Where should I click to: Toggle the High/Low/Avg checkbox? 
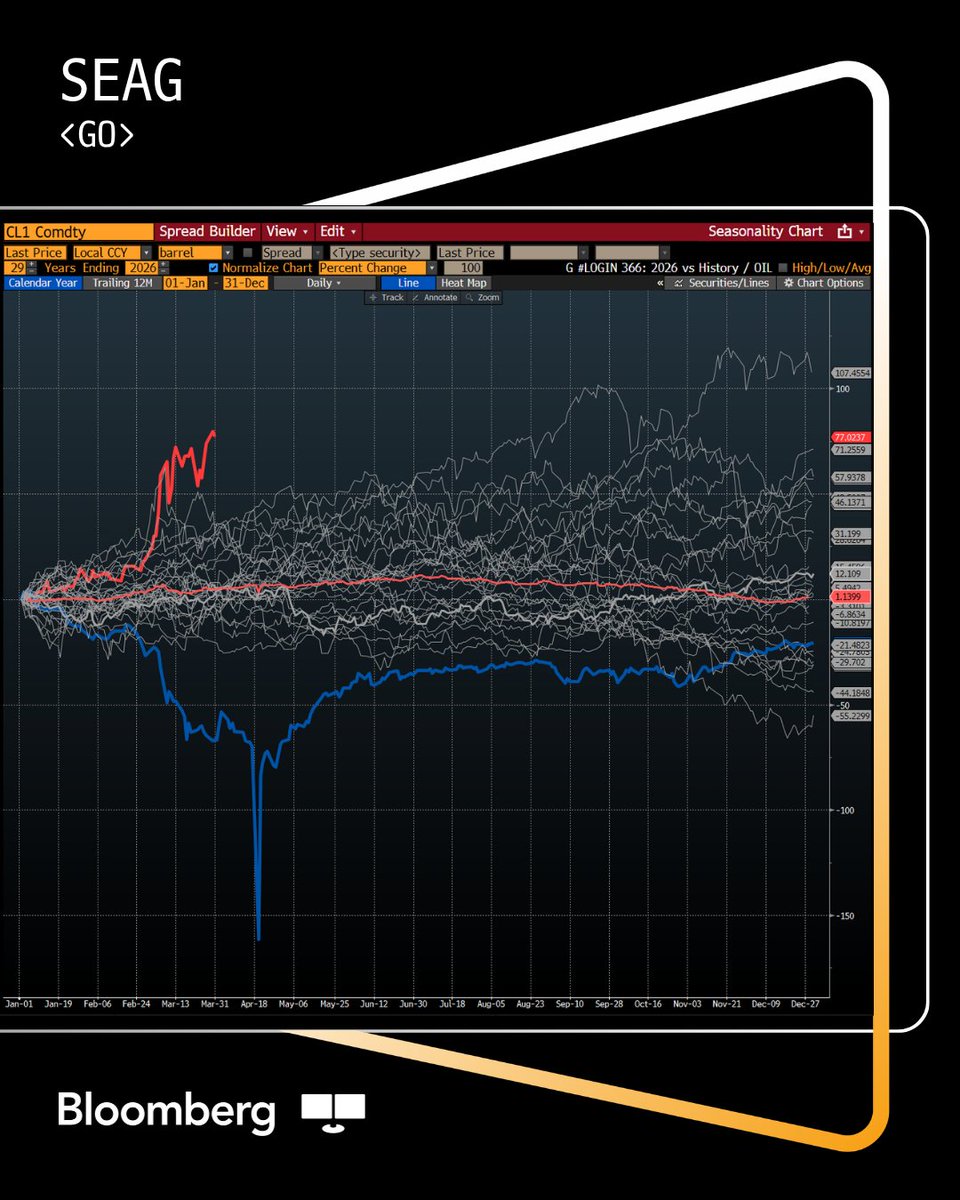782,268
